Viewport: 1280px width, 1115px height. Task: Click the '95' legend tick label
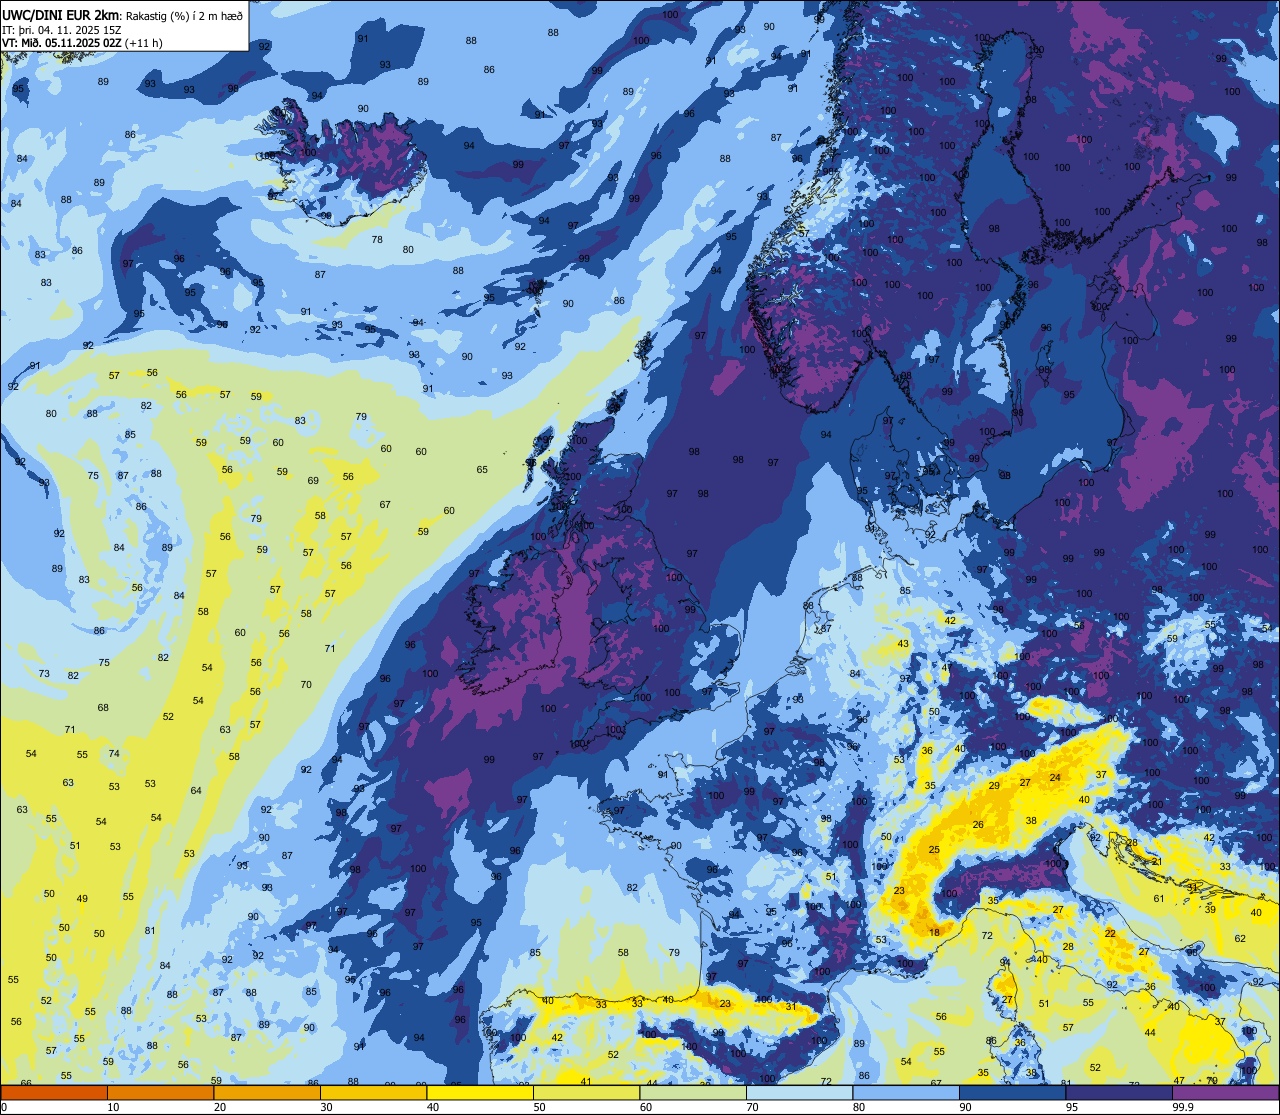[1072, 1107]
